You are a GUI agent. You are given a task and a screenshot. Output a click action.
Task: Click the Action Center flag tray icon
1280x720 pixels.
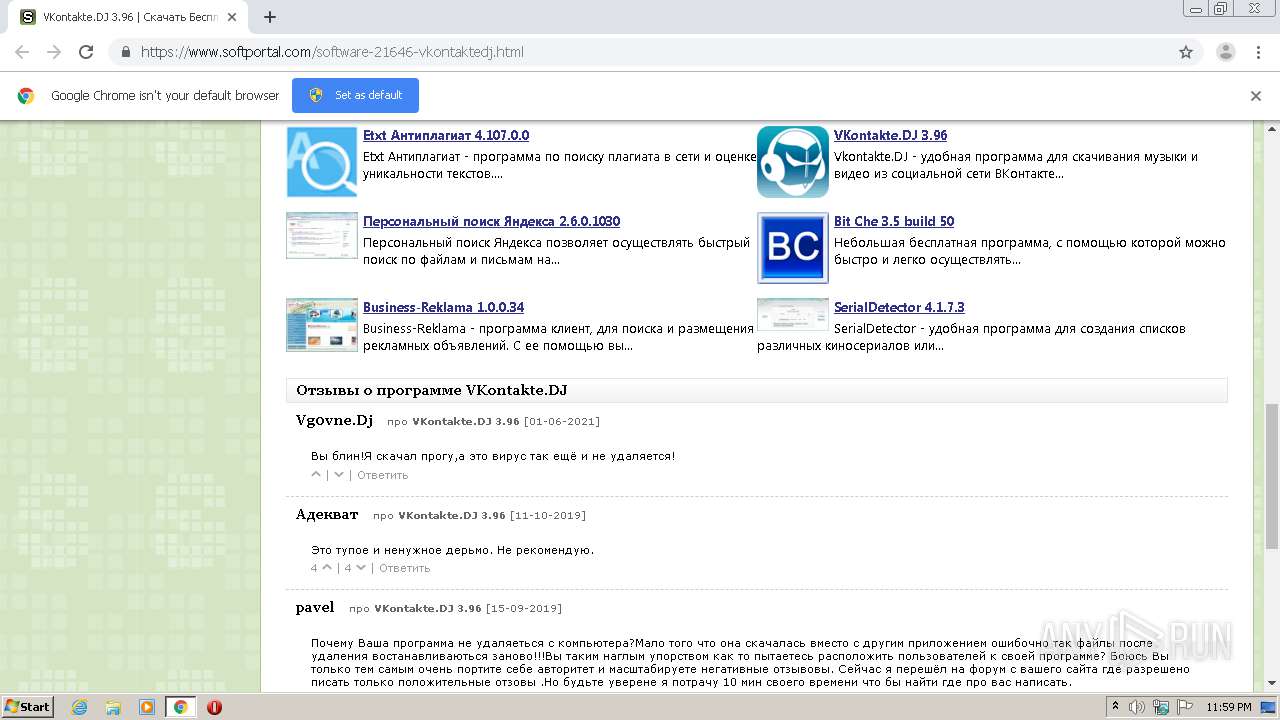[1185, 707]
